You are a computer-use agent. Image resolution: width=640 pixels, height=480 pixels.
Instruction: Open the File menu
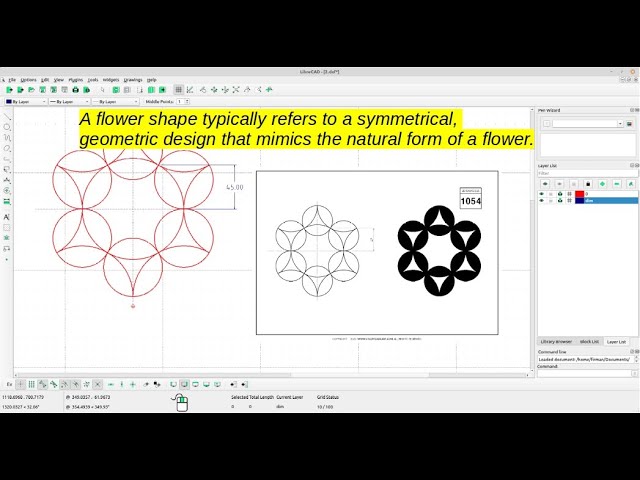point(12,80)
